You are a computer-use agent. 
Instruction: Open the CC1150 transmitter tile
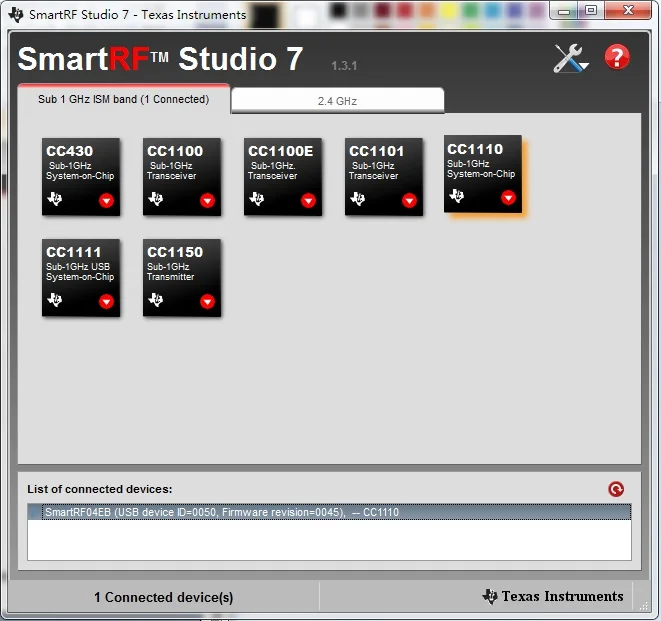tap(182, 278)
